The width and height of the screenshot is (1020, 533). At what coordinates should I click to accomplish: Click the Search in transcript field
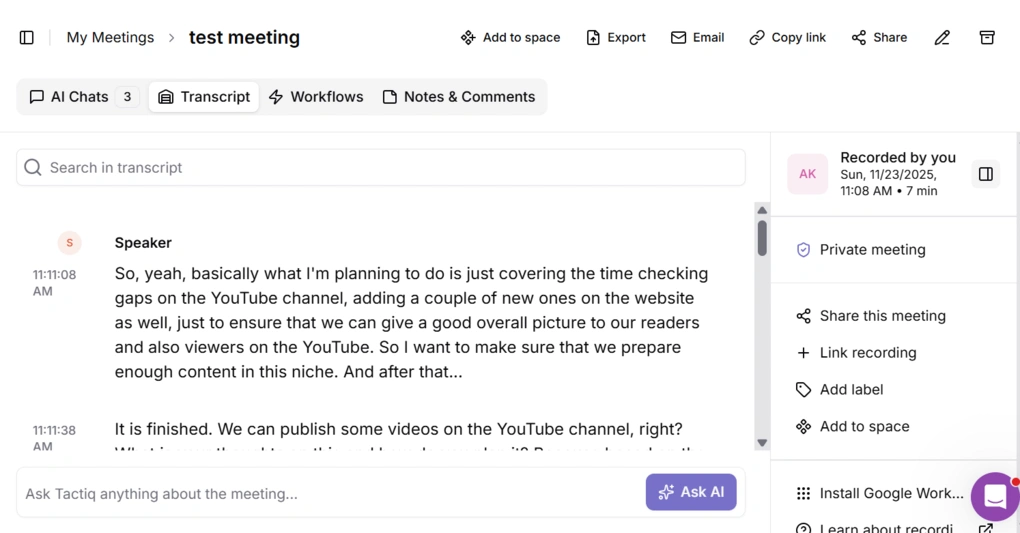(x=380, y=168)
